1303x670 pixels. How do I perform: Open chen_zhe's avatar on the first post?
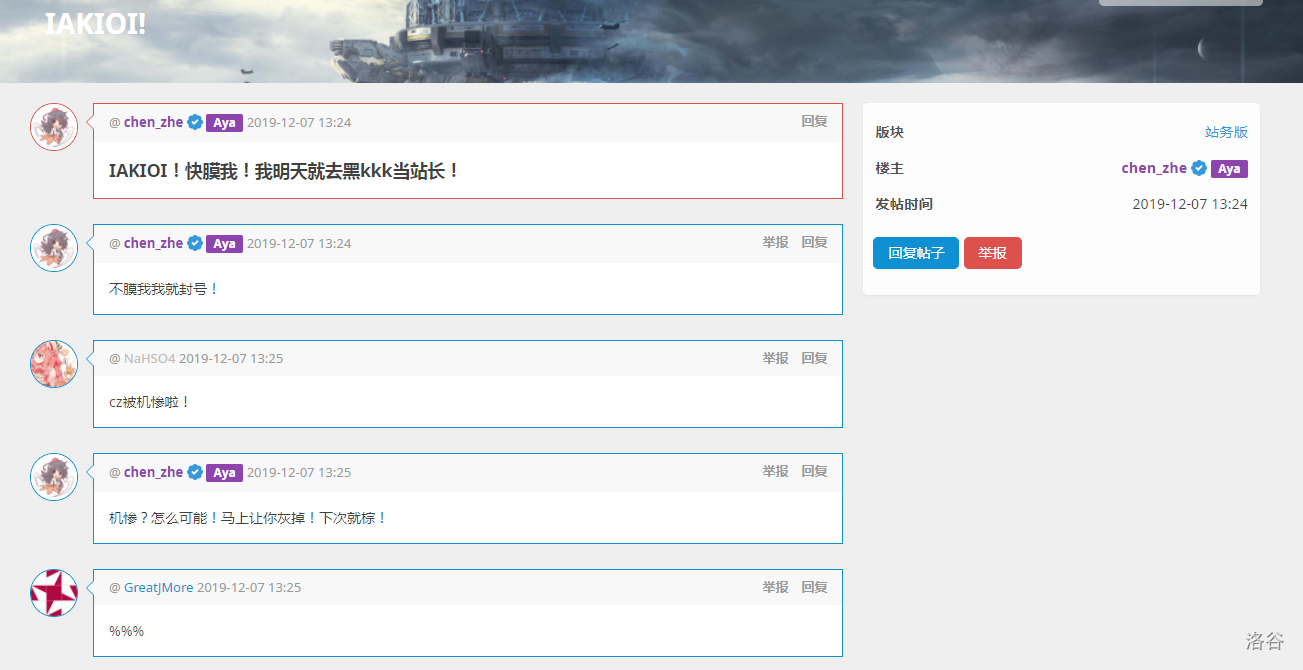click(x=54, y=127)
